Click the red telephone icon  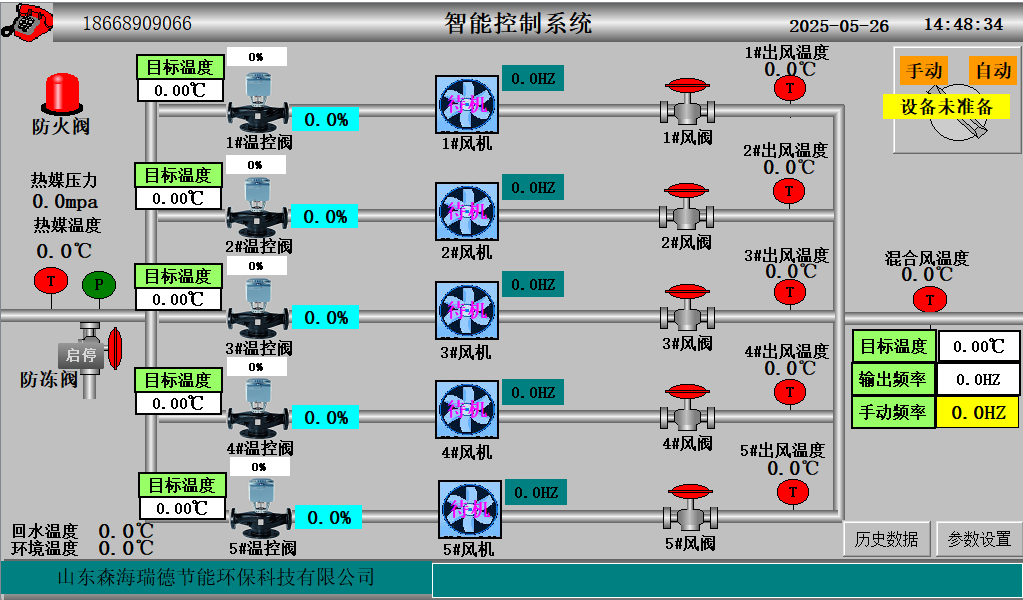pos(27,20)
